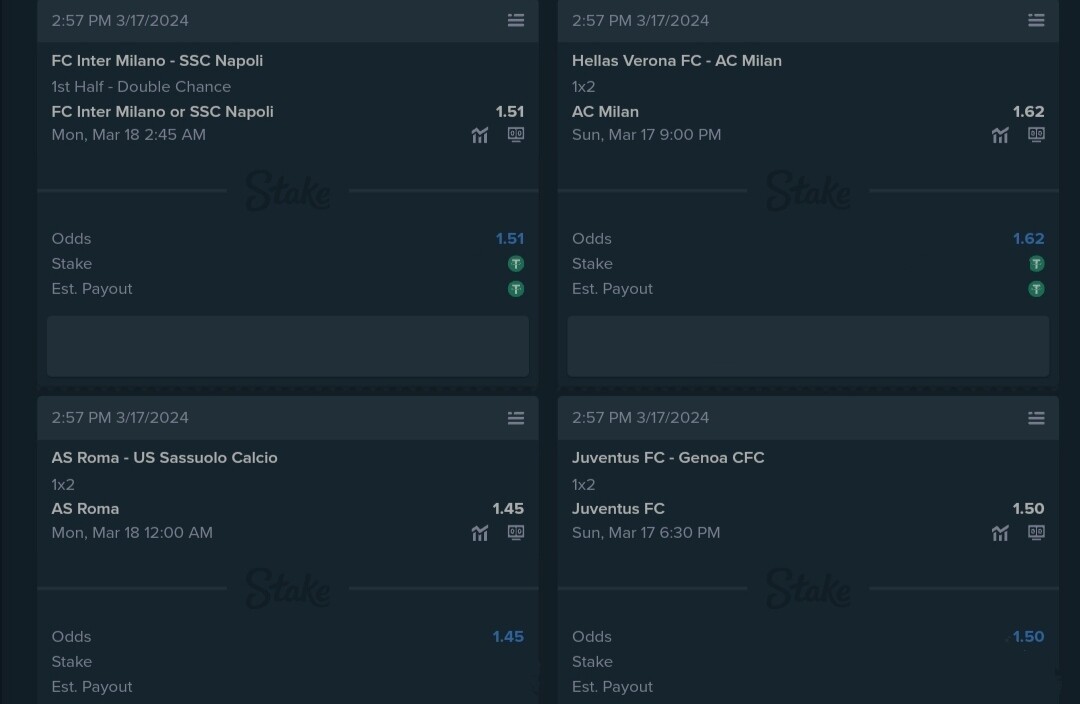The image size is (1080, 704).
Task: View statistics chart for Inter Milano - Napoli
Action: click(480, 135)
